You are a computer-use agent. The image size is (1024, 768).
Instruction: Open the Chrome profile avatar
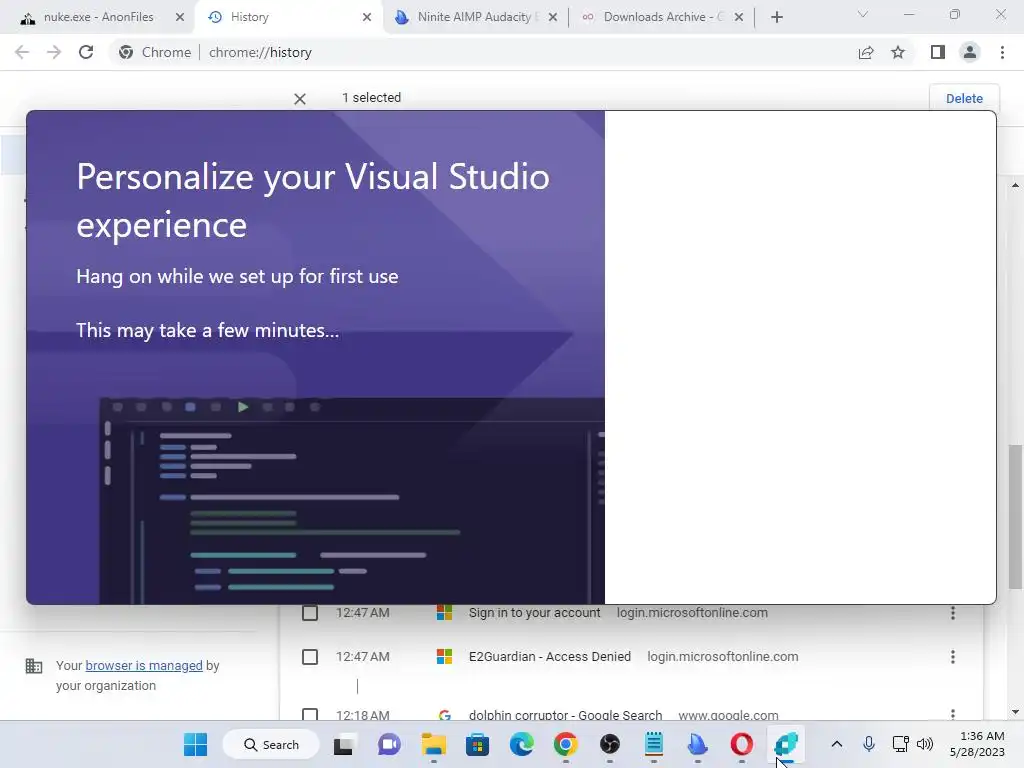pyautogui.click(x=970, y=52)
